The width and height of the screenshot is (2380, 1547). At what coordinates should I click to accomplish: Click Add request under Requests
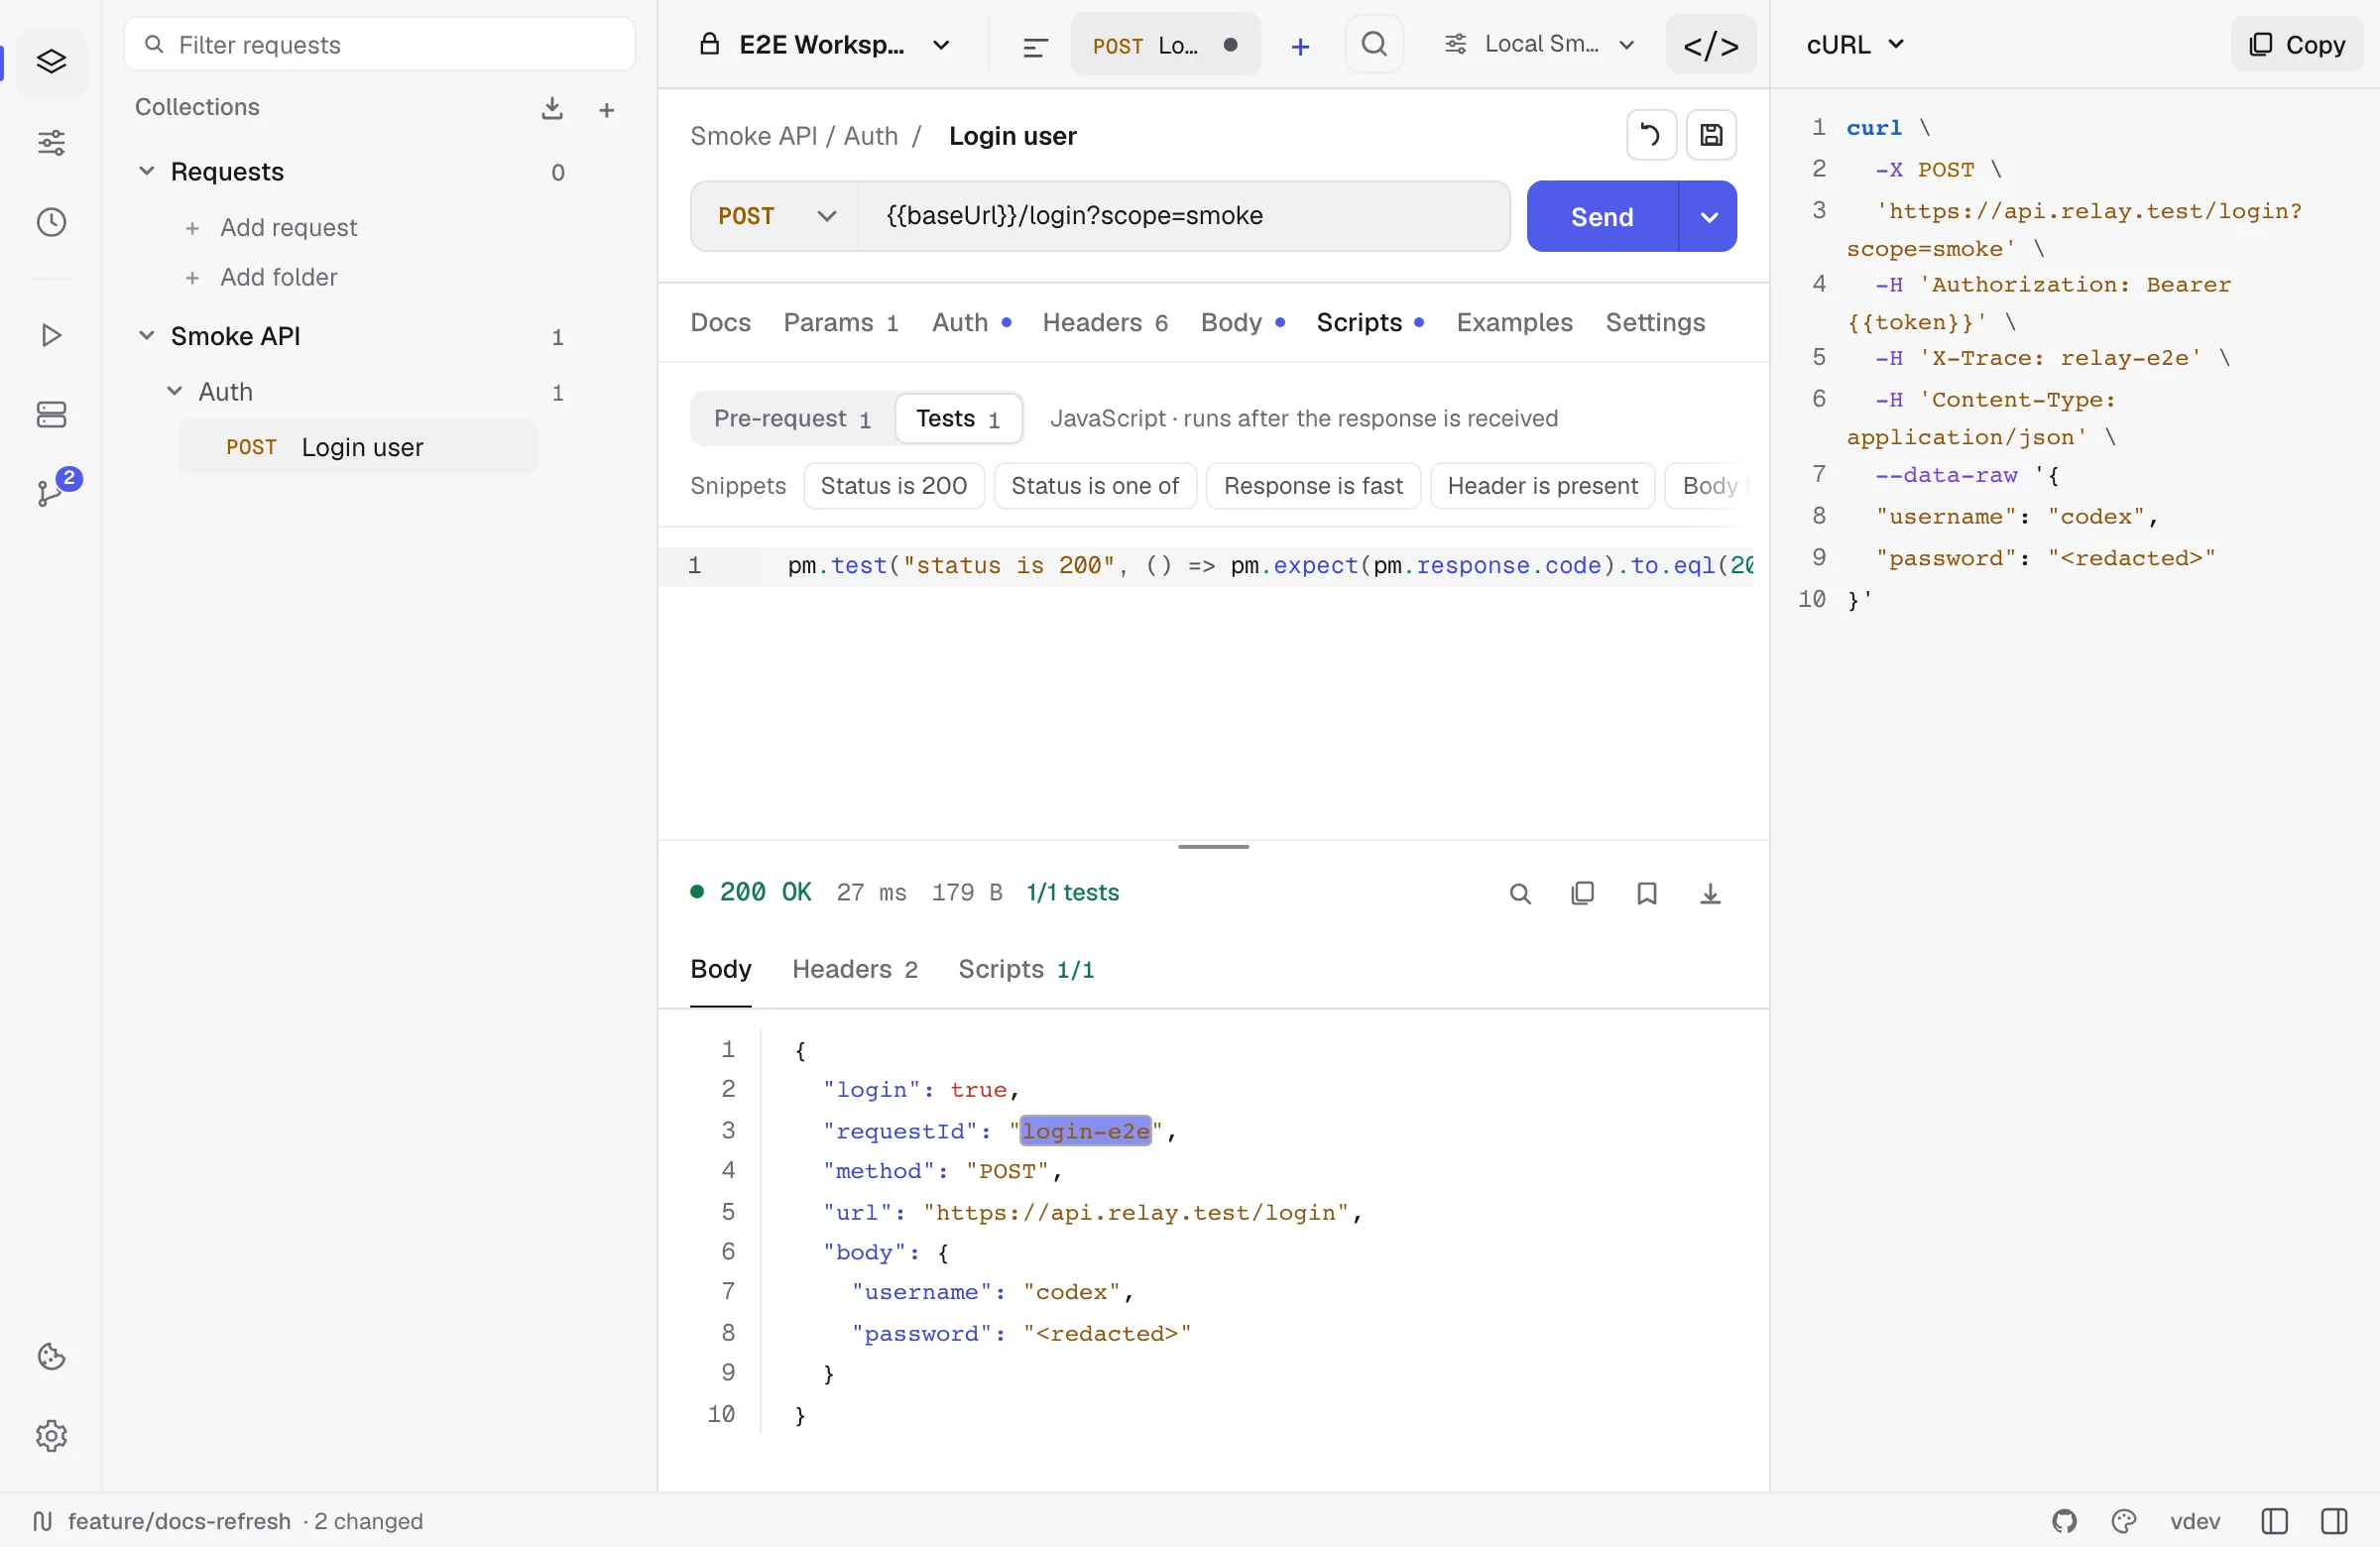tap(272, 227)
